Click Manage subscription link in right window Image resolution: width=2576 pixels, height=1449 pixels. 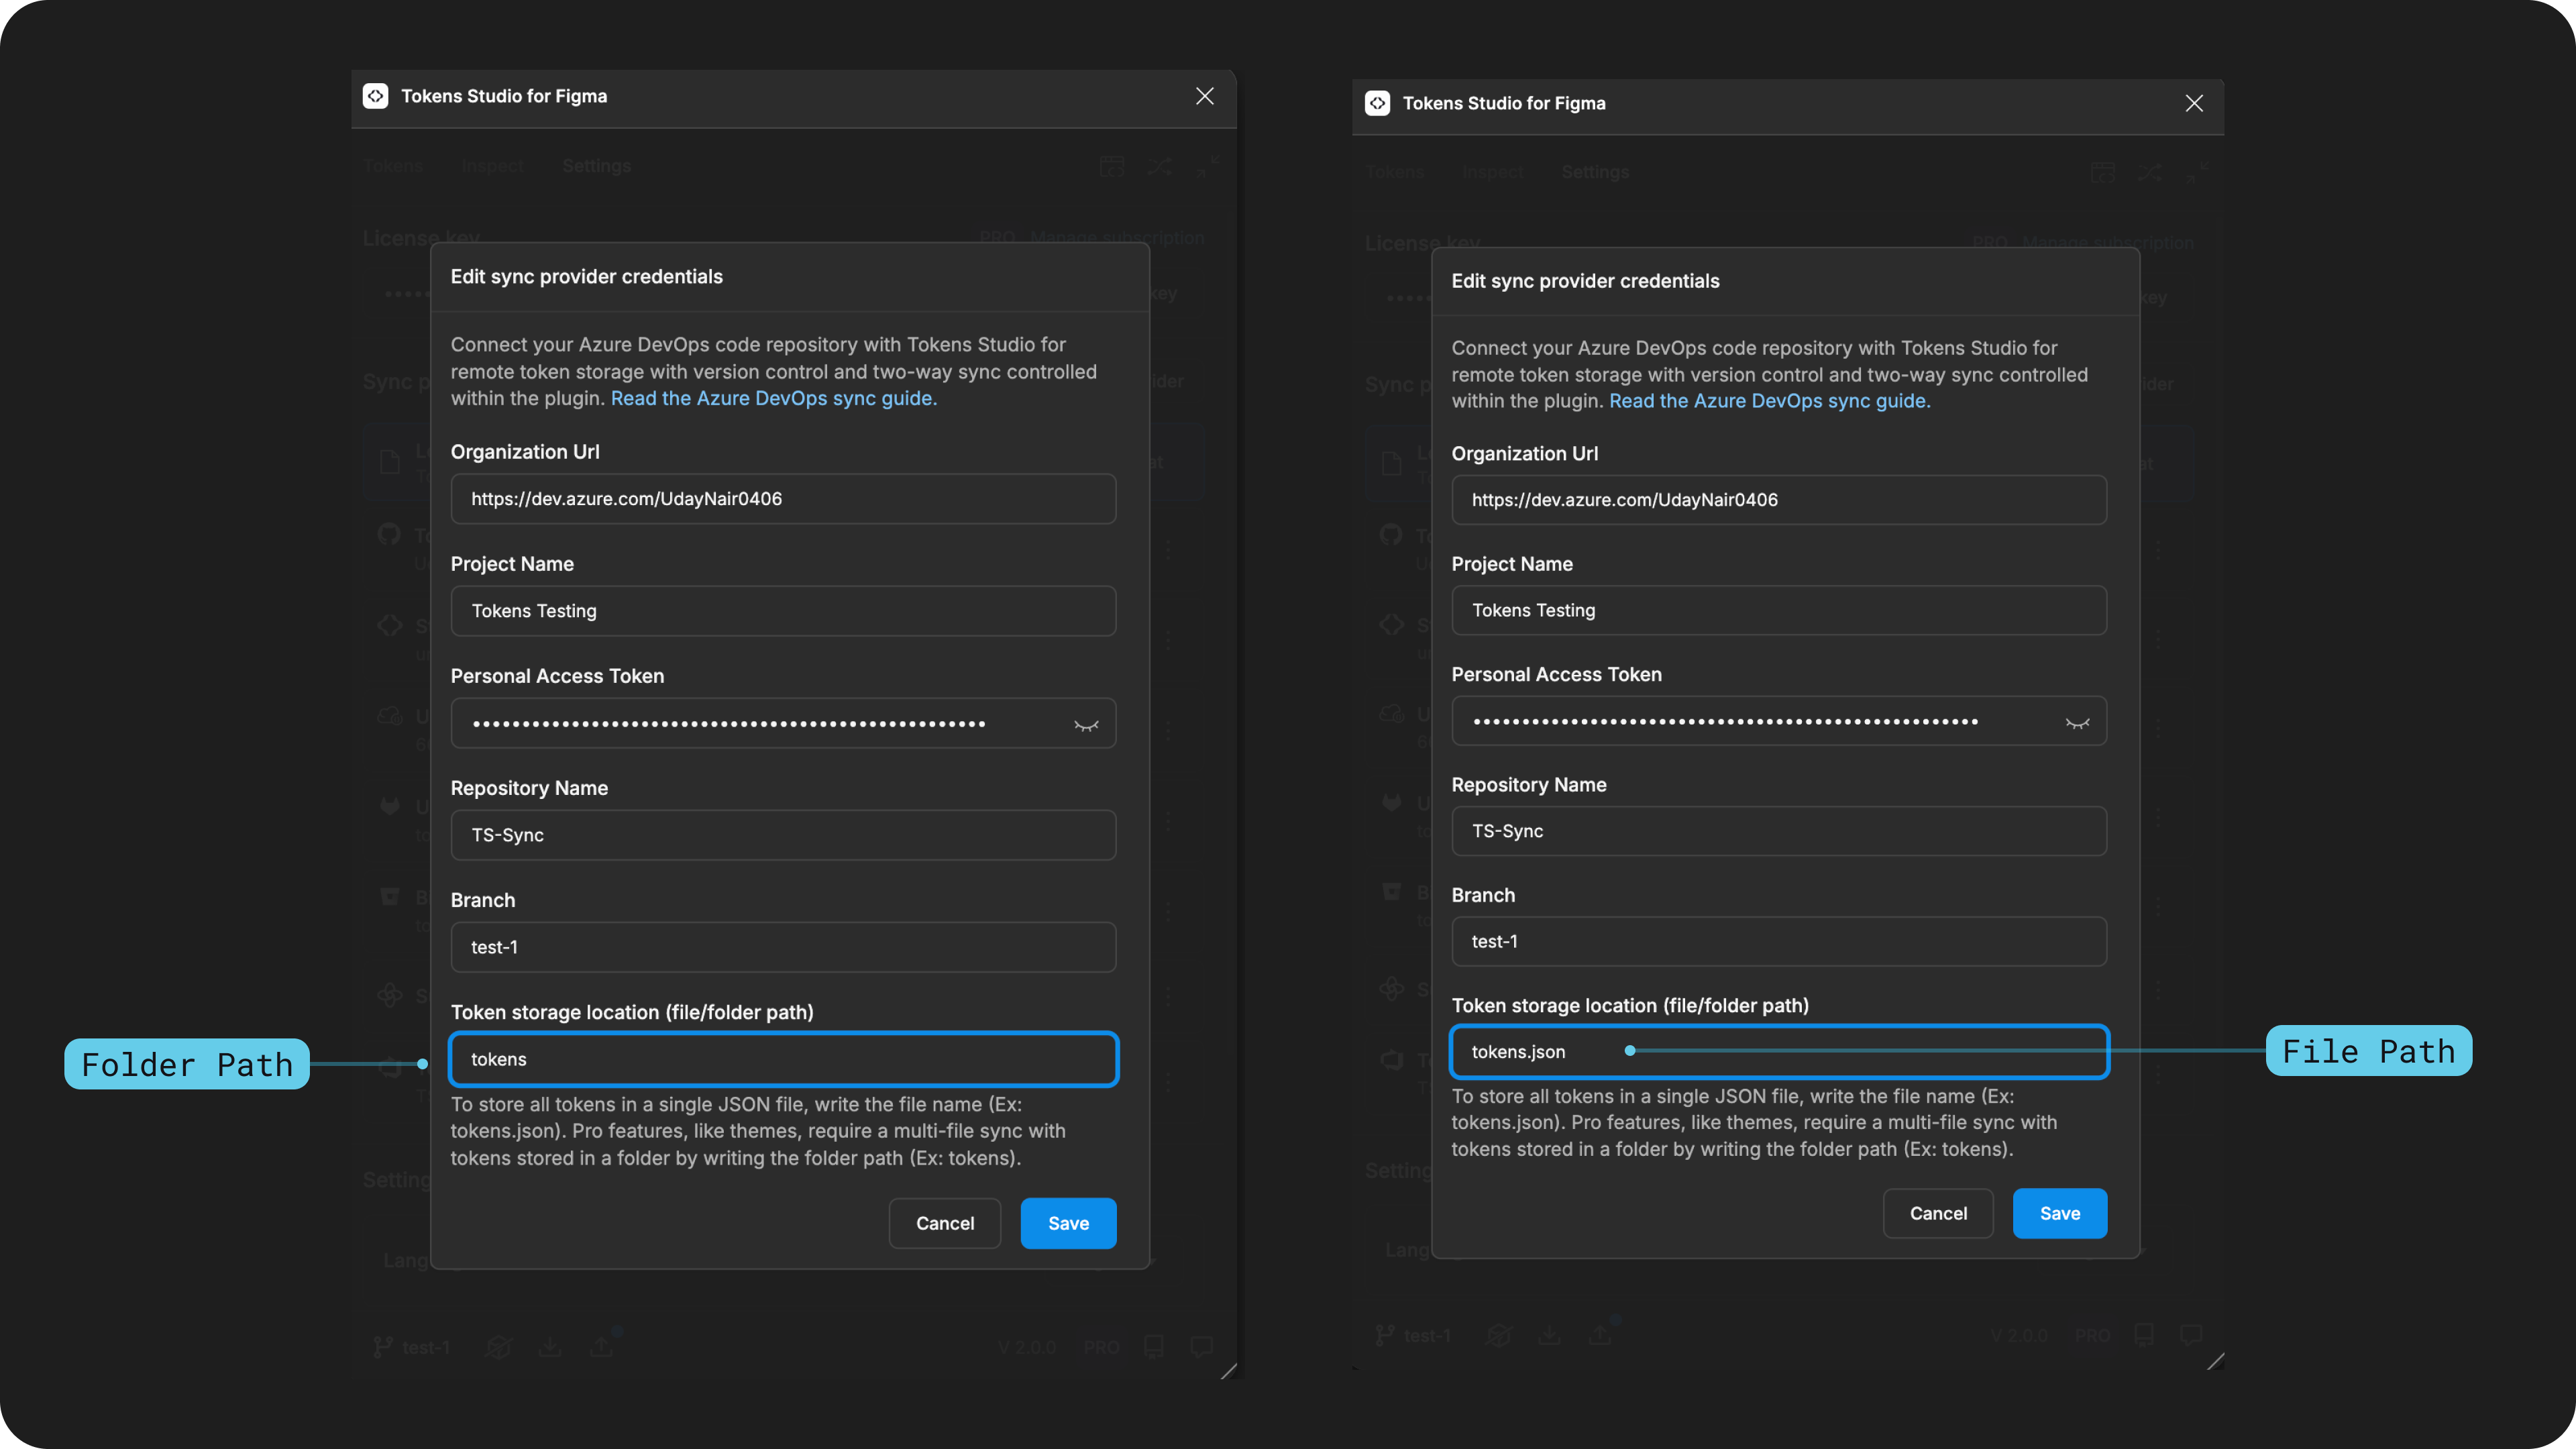pos(2107,242)
